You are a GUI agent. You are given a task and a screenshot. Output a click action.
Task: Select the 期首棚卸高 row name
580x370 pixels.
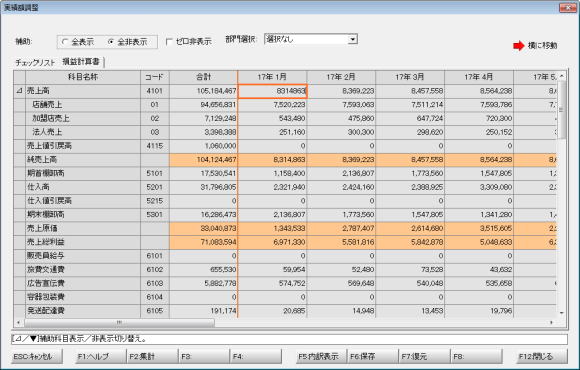pyautogui.click(x=45, y=173)
